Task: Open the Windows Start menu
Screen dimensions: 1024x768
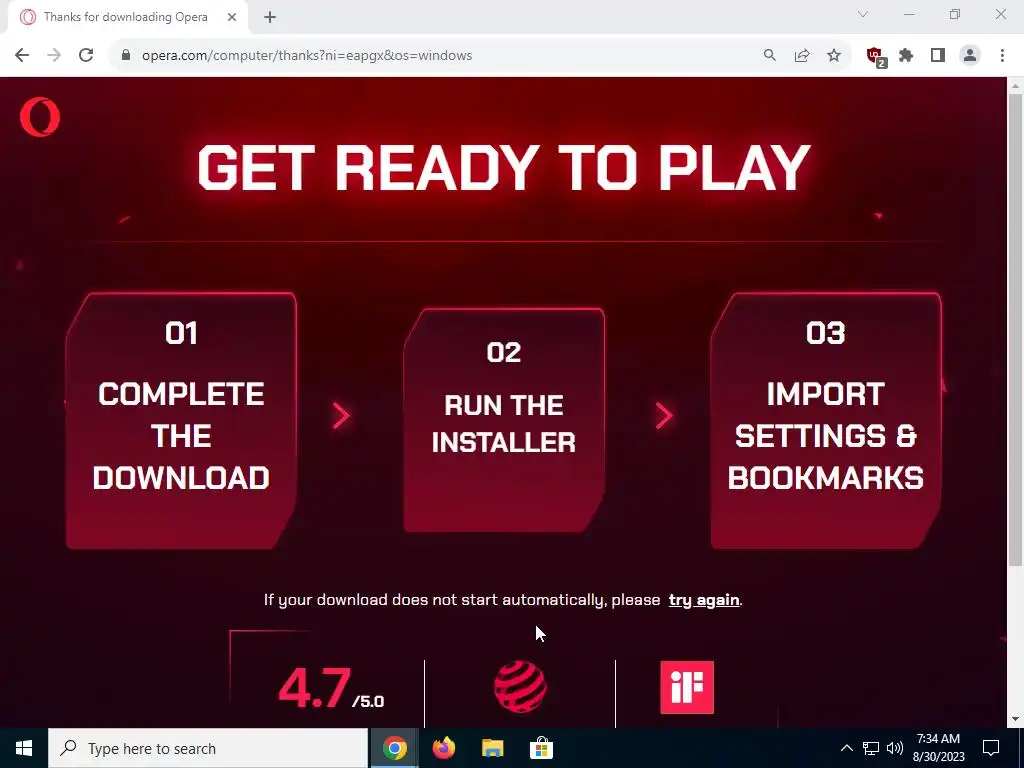Action: point(24,748)
